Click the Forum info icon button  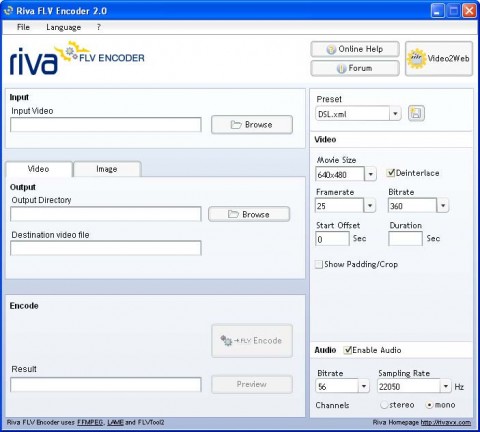[x=341, y=69]
